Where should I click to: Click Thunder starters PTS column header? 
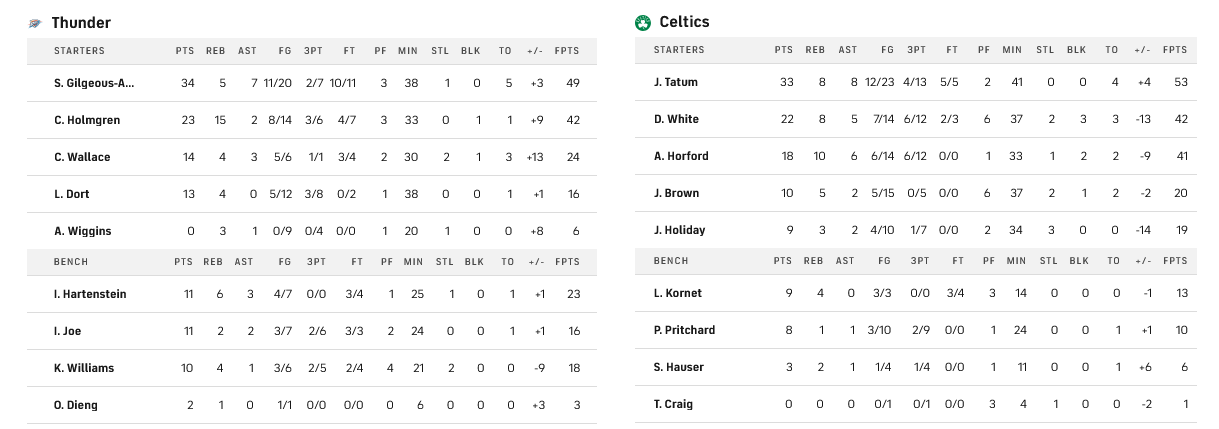pos(185,50)
